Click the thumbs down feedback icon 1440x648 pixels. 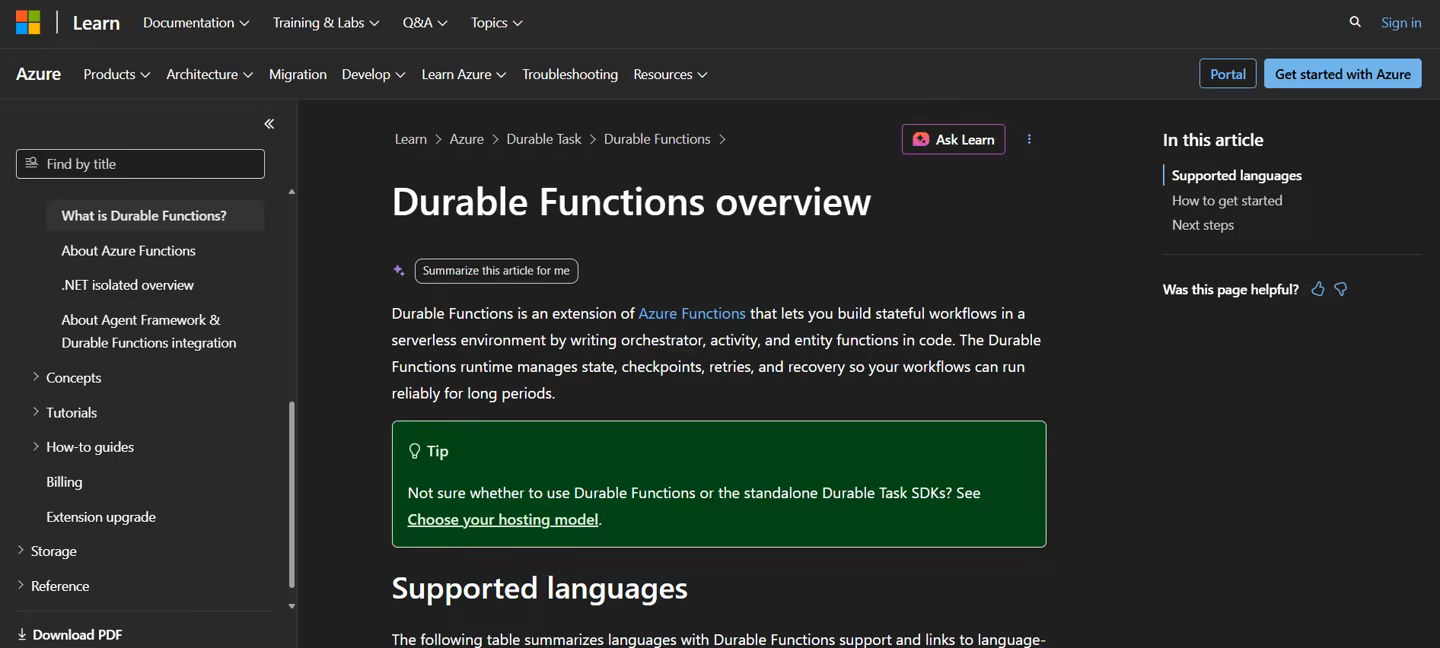click(1341, 289)
